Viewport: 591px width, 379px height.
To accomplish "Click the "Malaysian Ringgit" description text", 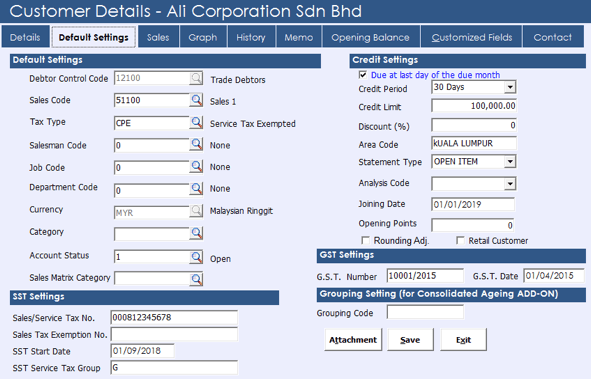I will 241,211.
